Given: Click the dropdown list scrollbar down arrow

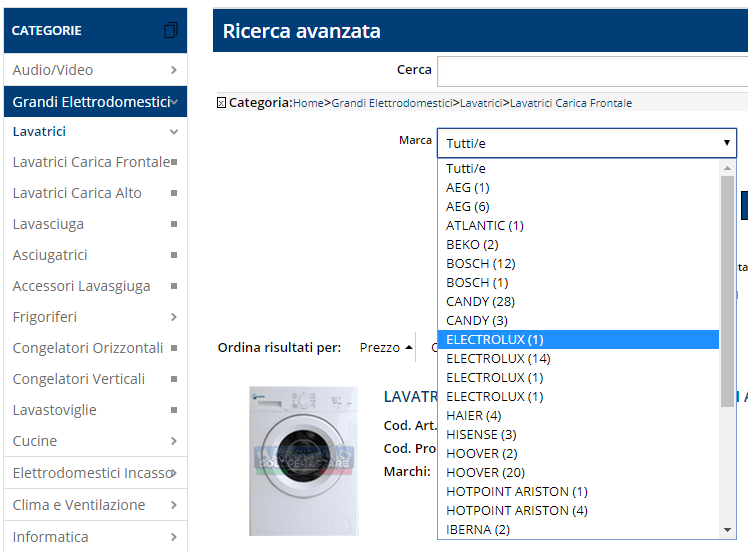Looking at the screenshot, I should tap(727, 530).
